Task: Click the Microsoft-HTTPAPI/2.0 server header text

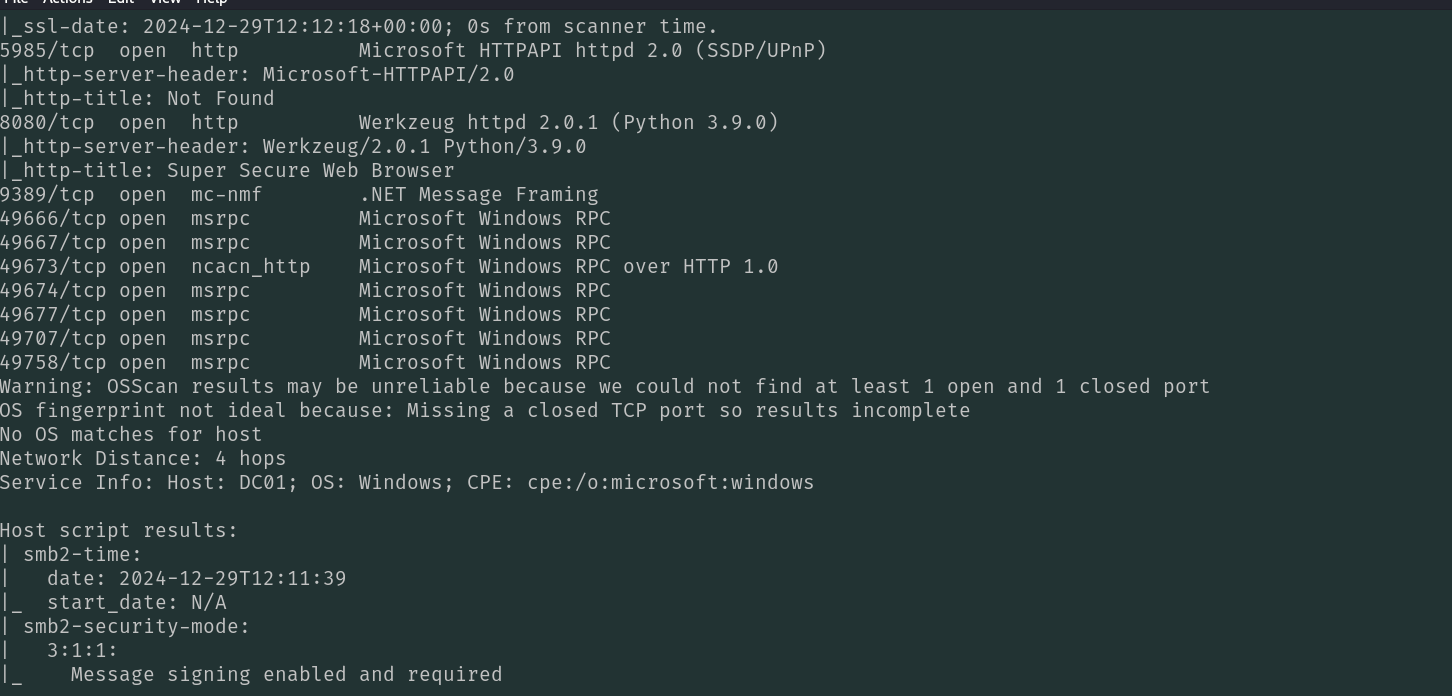Action: click(388, 75)
